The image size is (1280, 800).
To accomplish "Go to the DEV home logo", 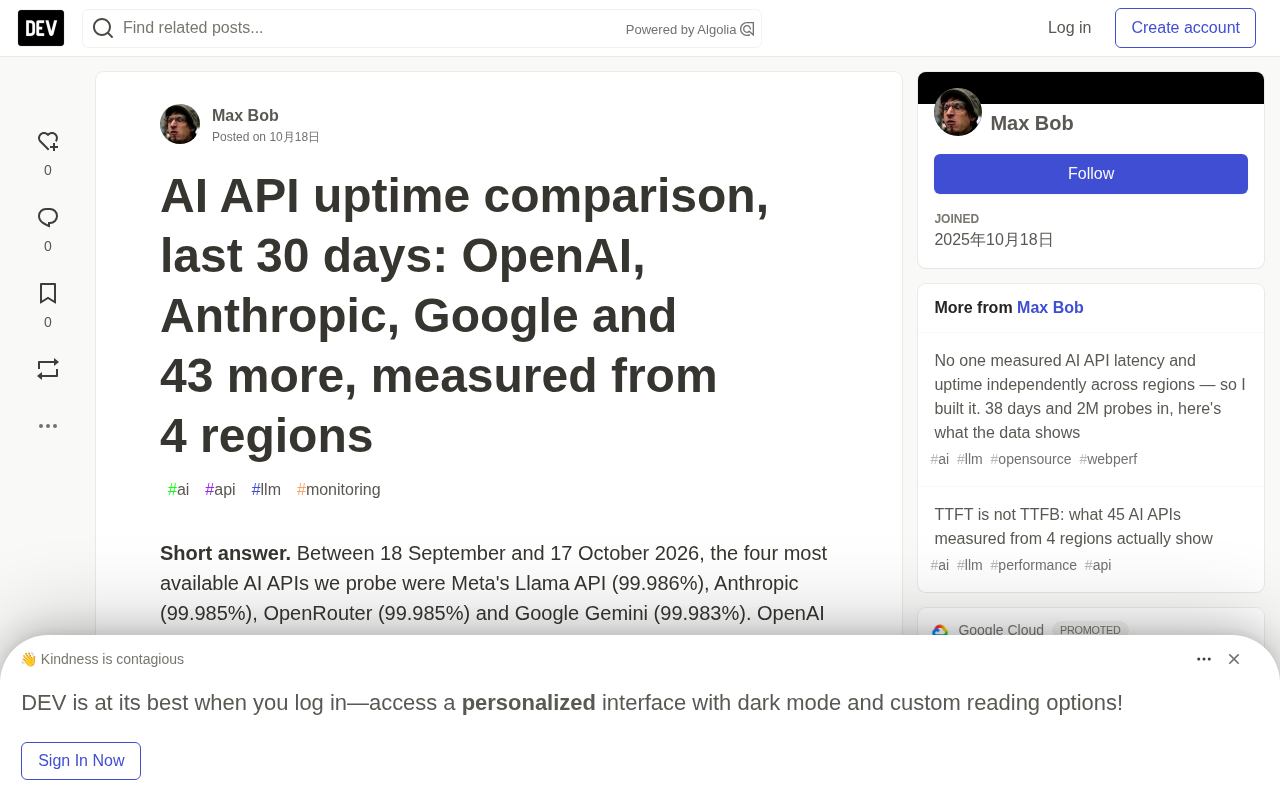I will pos(41,28).
